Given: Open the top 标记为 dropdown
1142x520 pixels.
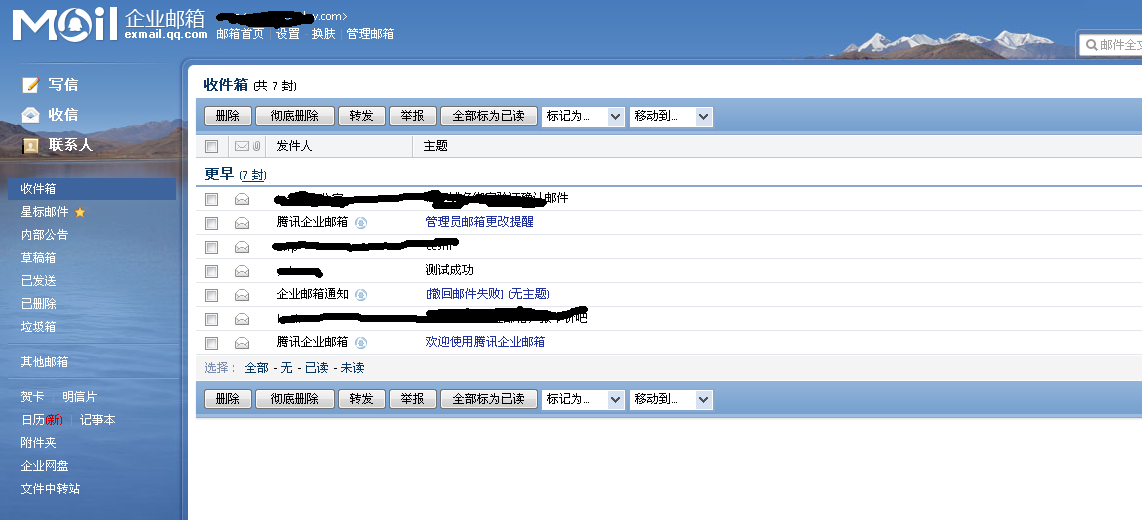Looking at the screenshot, I should (x=583, y=116).
